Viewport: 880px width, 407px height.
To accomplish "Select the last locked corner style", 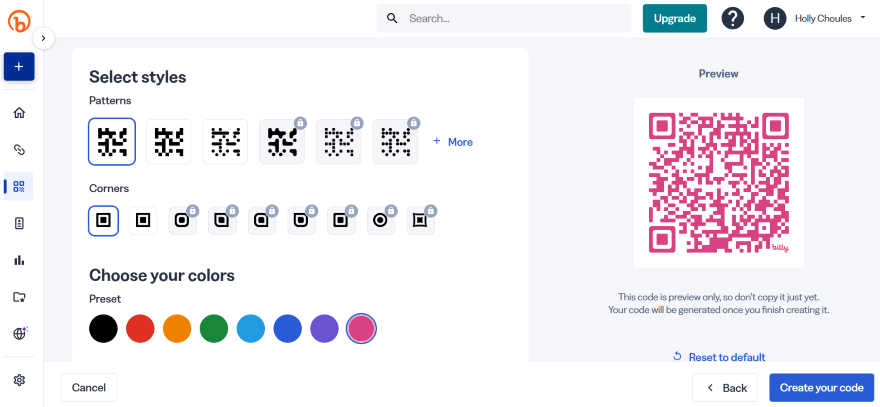I will [420, 221].
